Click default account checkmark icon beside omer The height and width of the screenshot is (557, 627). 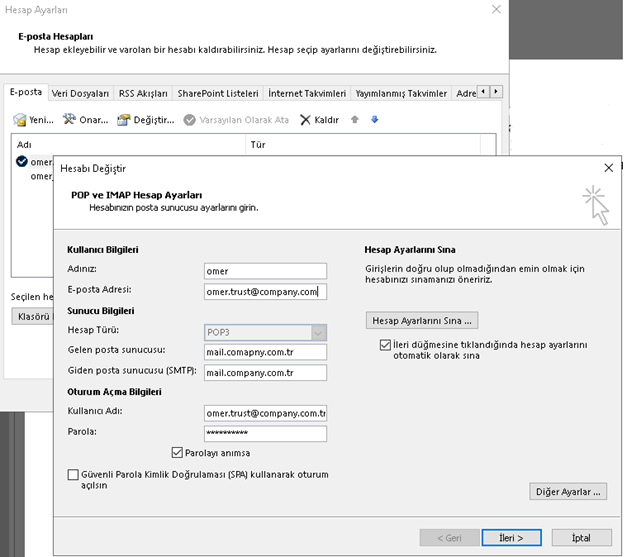click(x=22, y=161)
